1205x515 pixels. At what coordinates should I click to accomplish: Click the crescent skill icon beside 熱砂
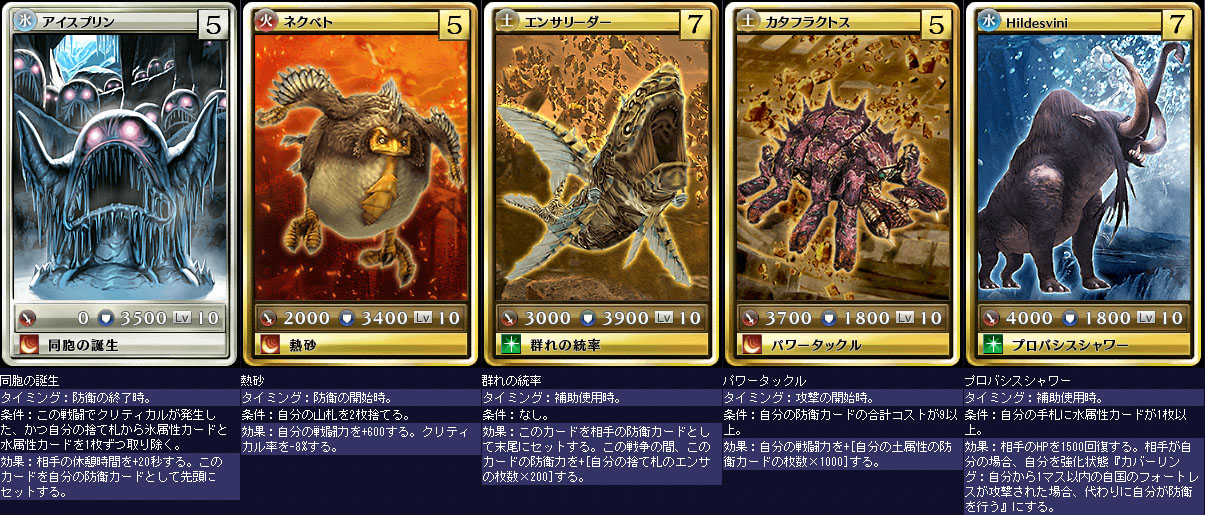coord(268,345)
